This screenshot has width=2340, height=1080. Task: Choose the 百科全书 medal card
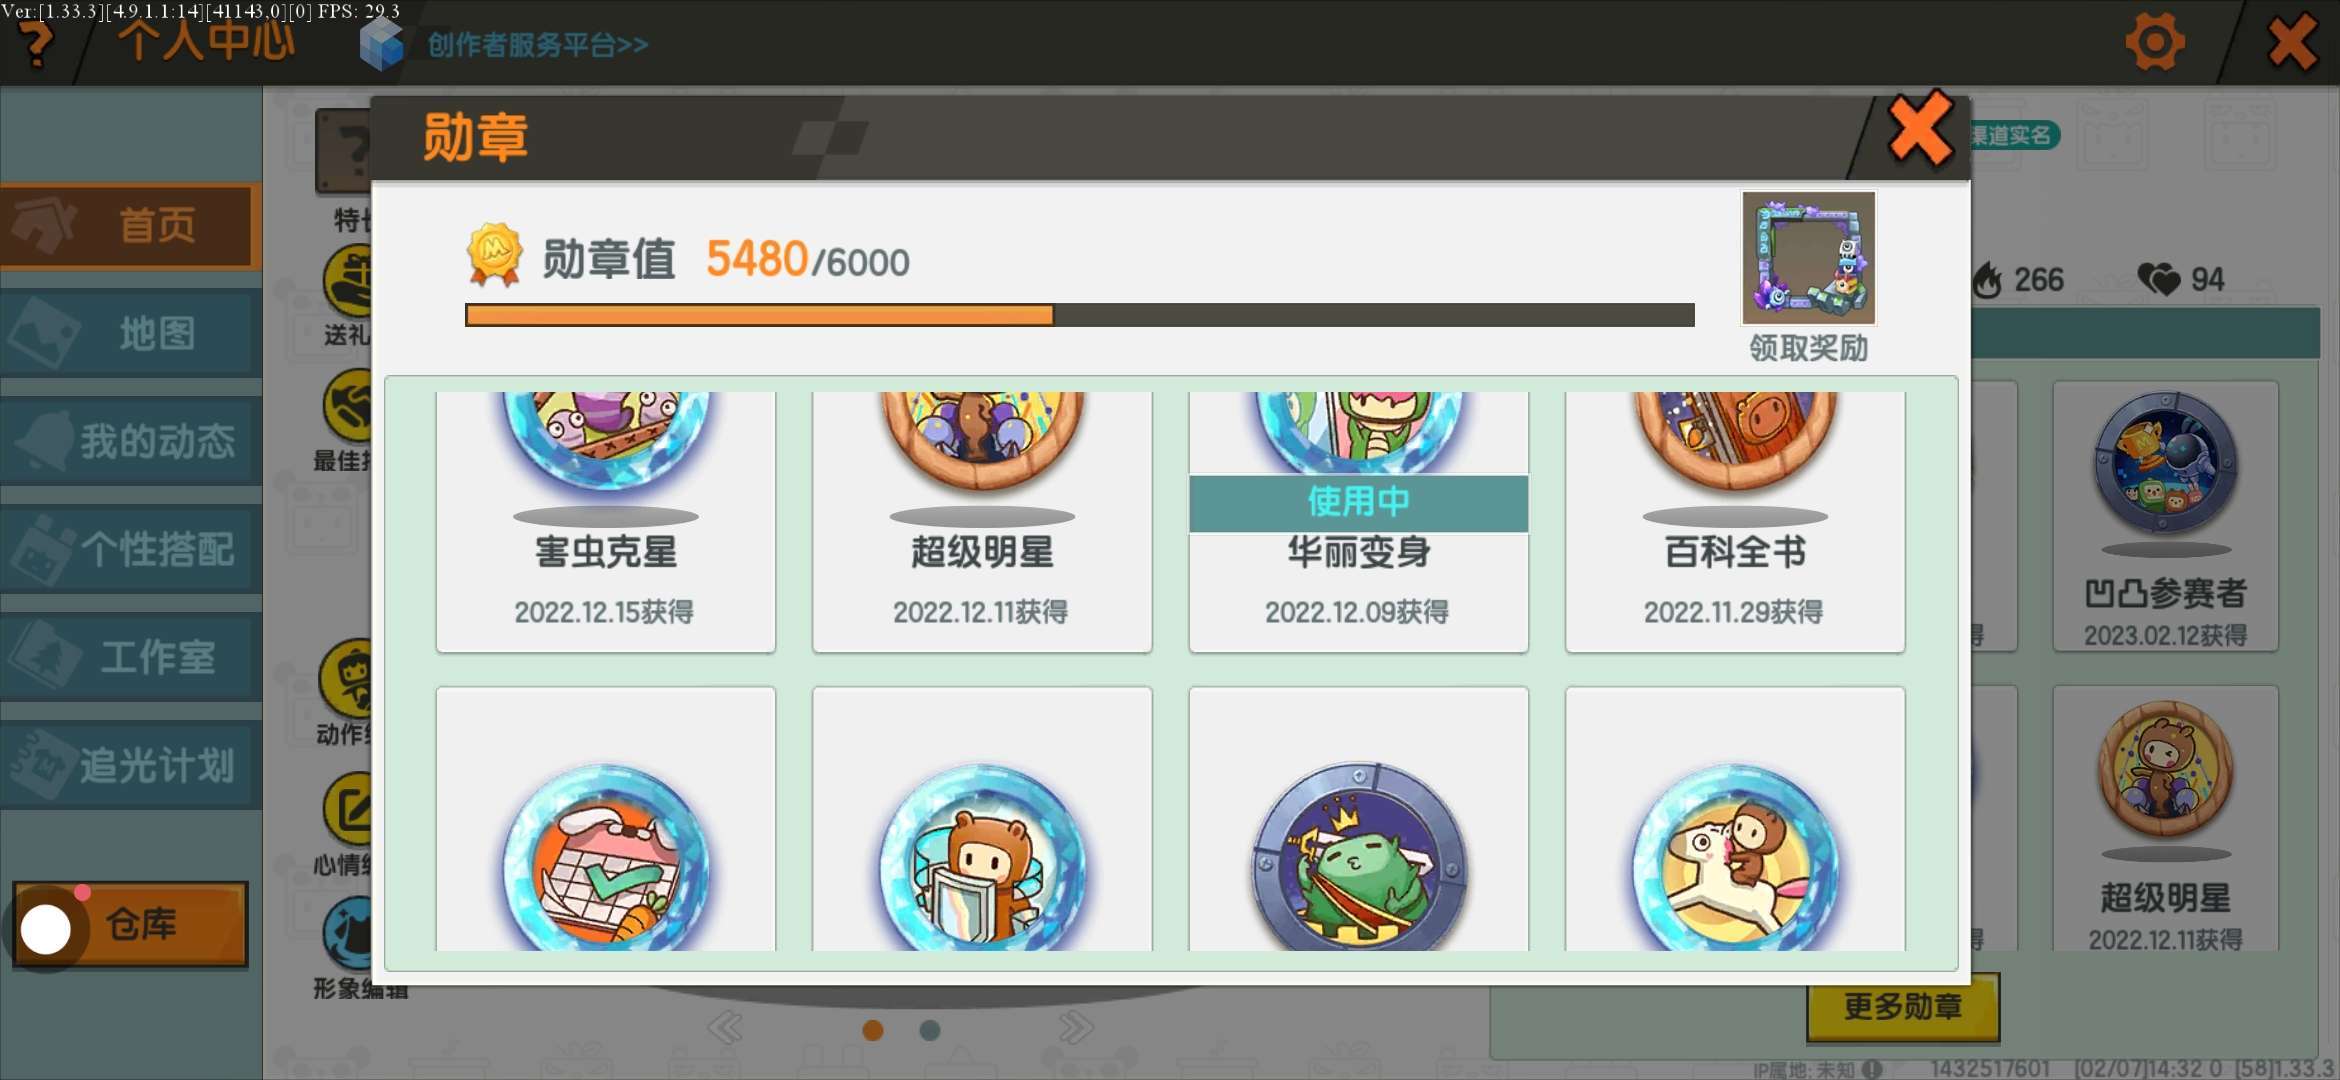1735,521
